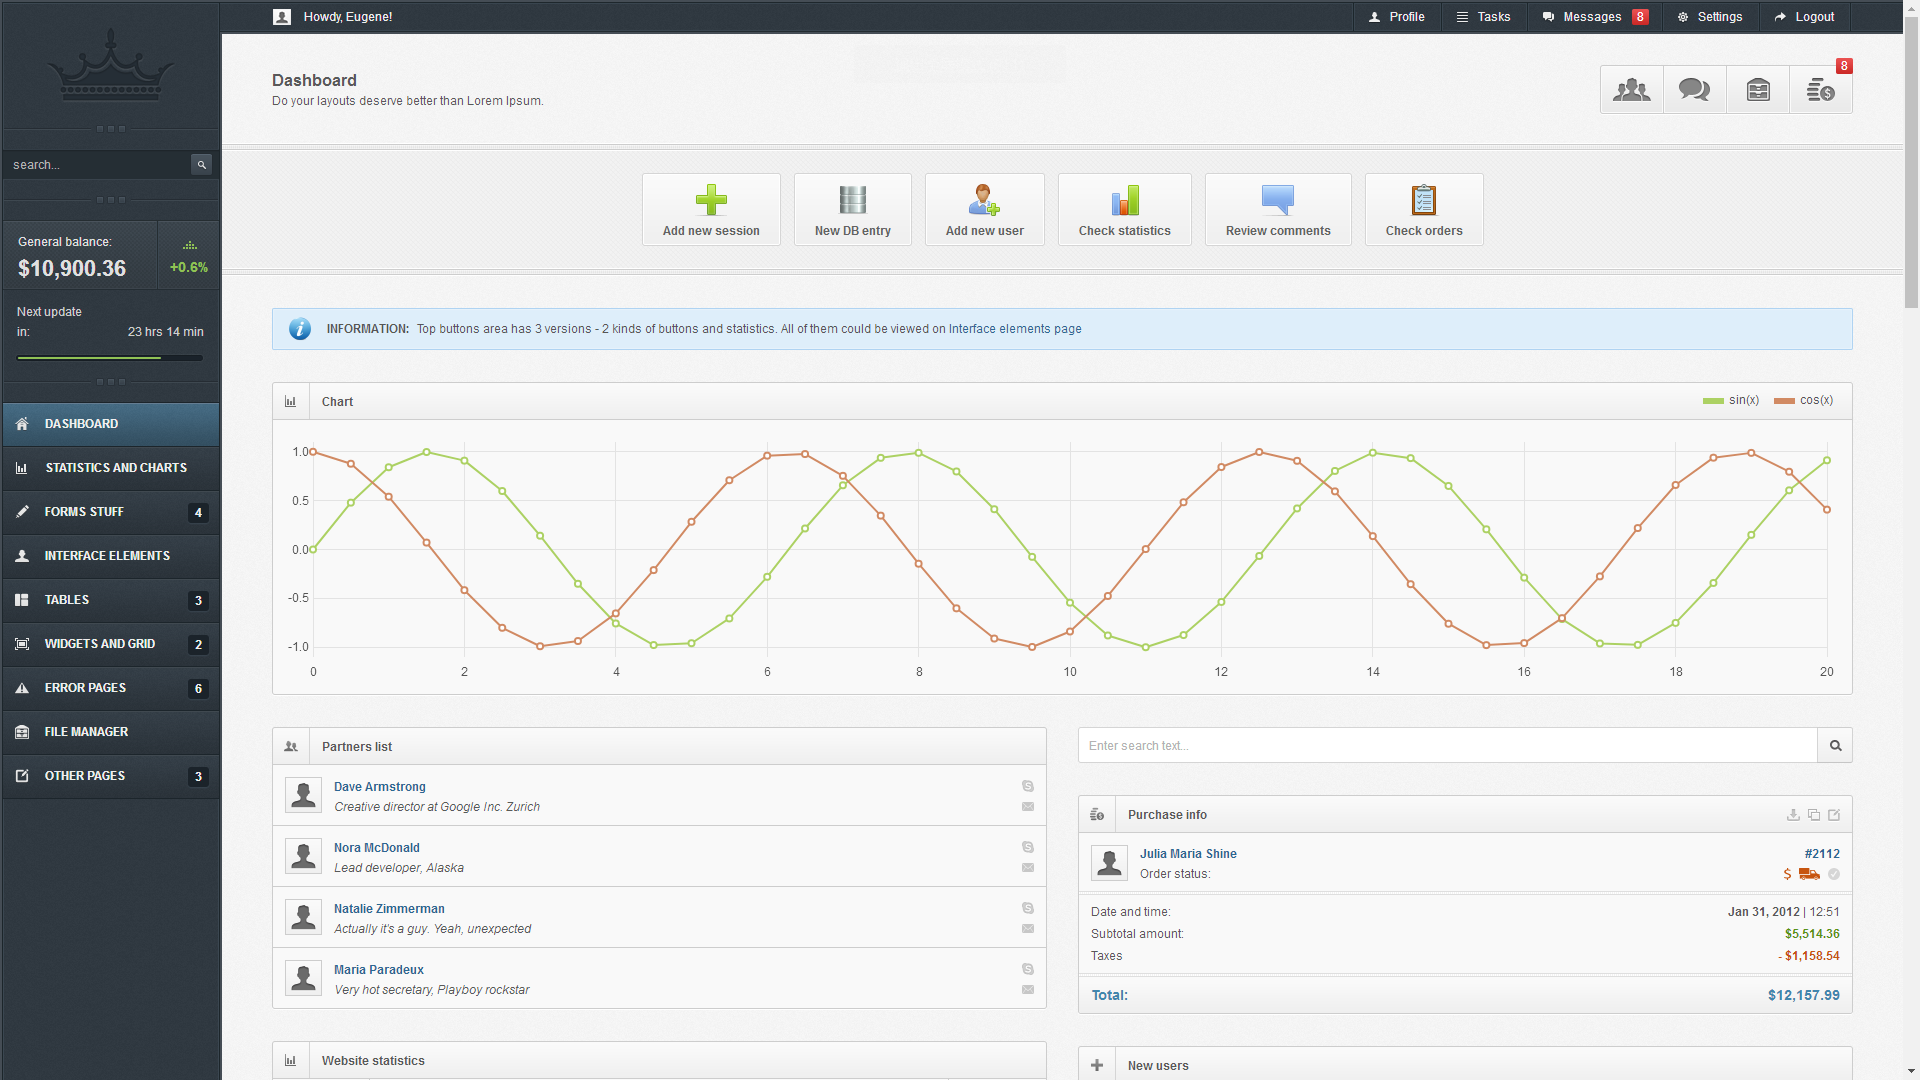Click the balance statistics mini chart icon
The image size is (1920, 1080).
pyautogui.click(x=189, y=246)
